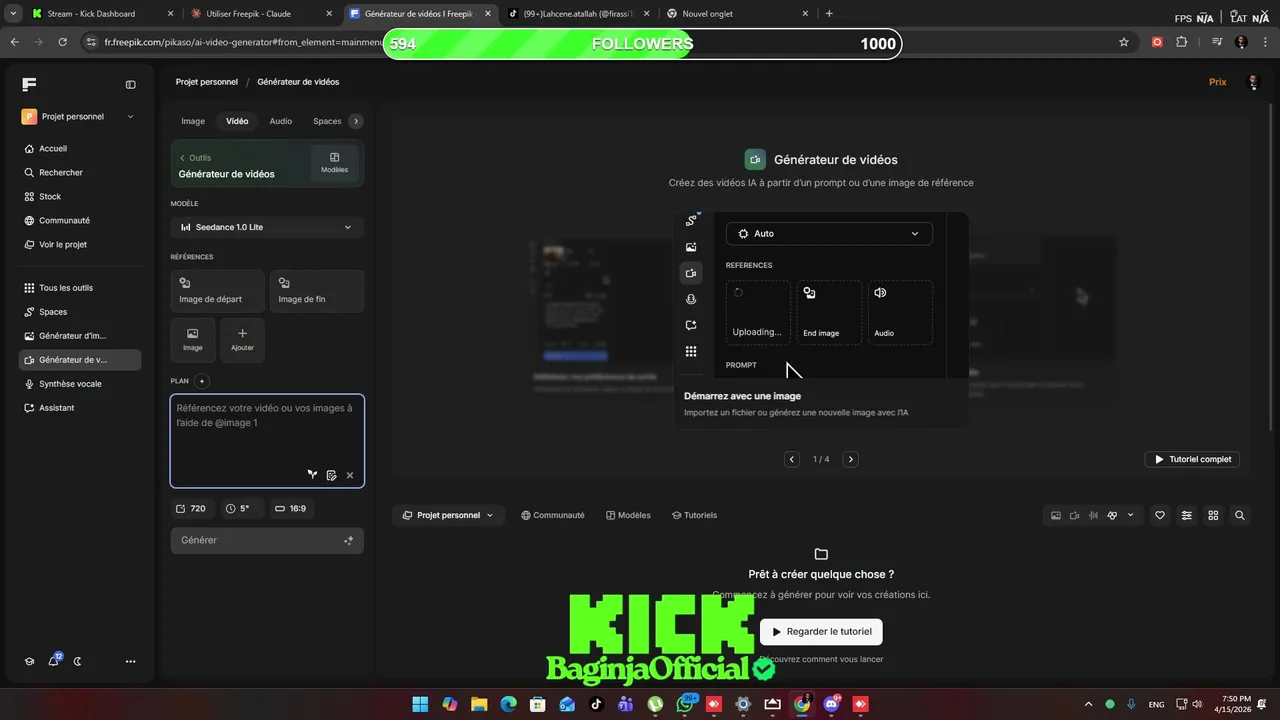Open the 16:9 aspect ratio selector
The image size is (1280, 720).
(291, 508)
